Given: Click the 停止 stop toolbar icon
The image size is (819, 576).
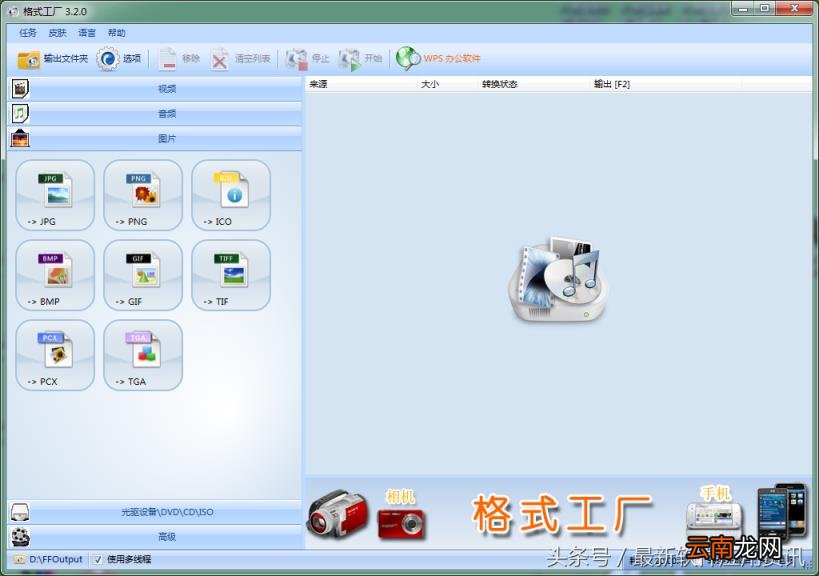Looking at the screenshot, I should [x=296, y=59].
